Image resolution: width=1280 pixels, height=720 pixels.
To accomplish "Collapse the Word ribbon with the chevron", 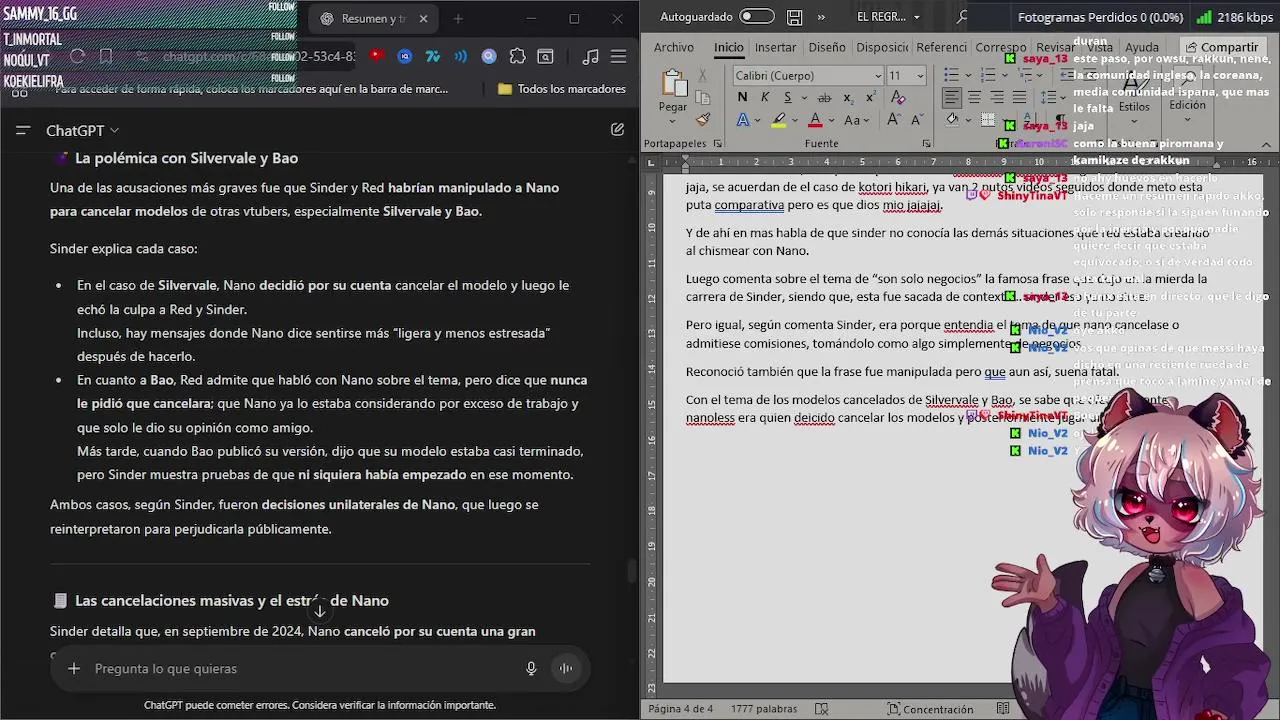I will click(1266, 144).
